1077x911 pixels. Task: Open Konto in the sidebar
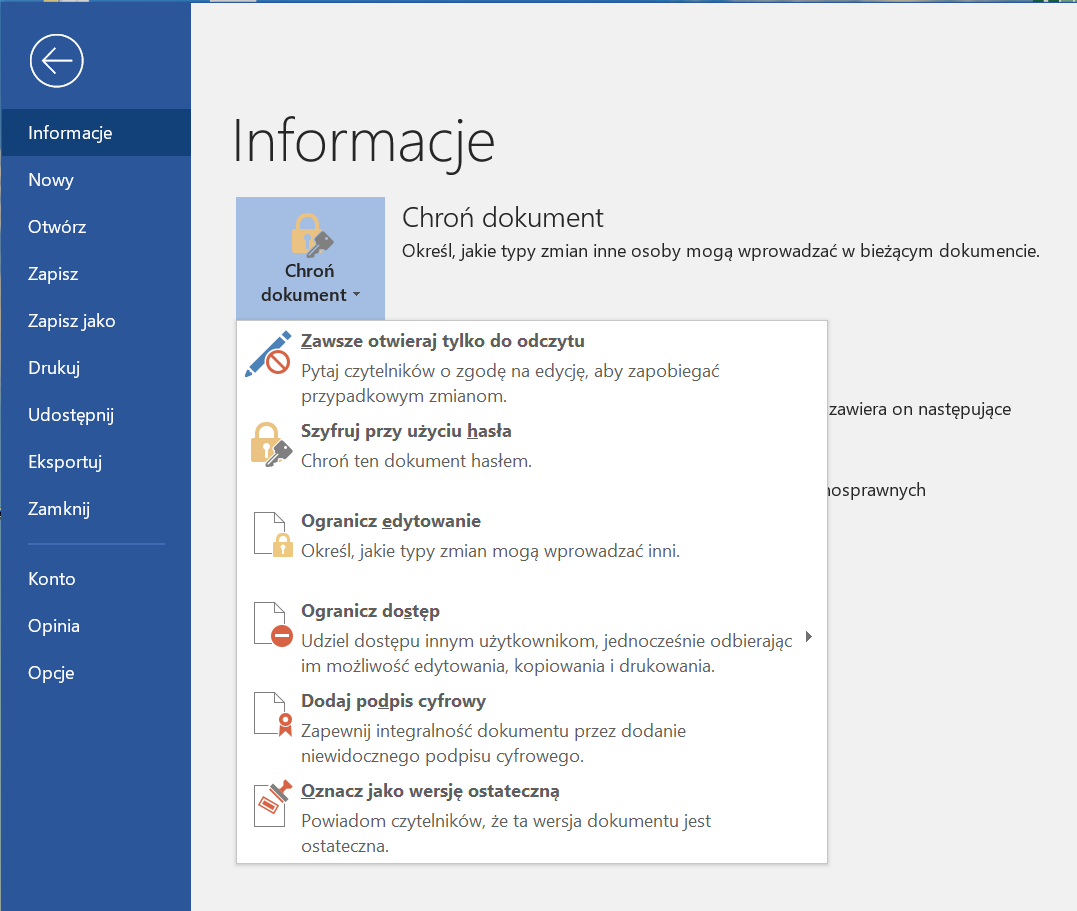coord(95,578)
